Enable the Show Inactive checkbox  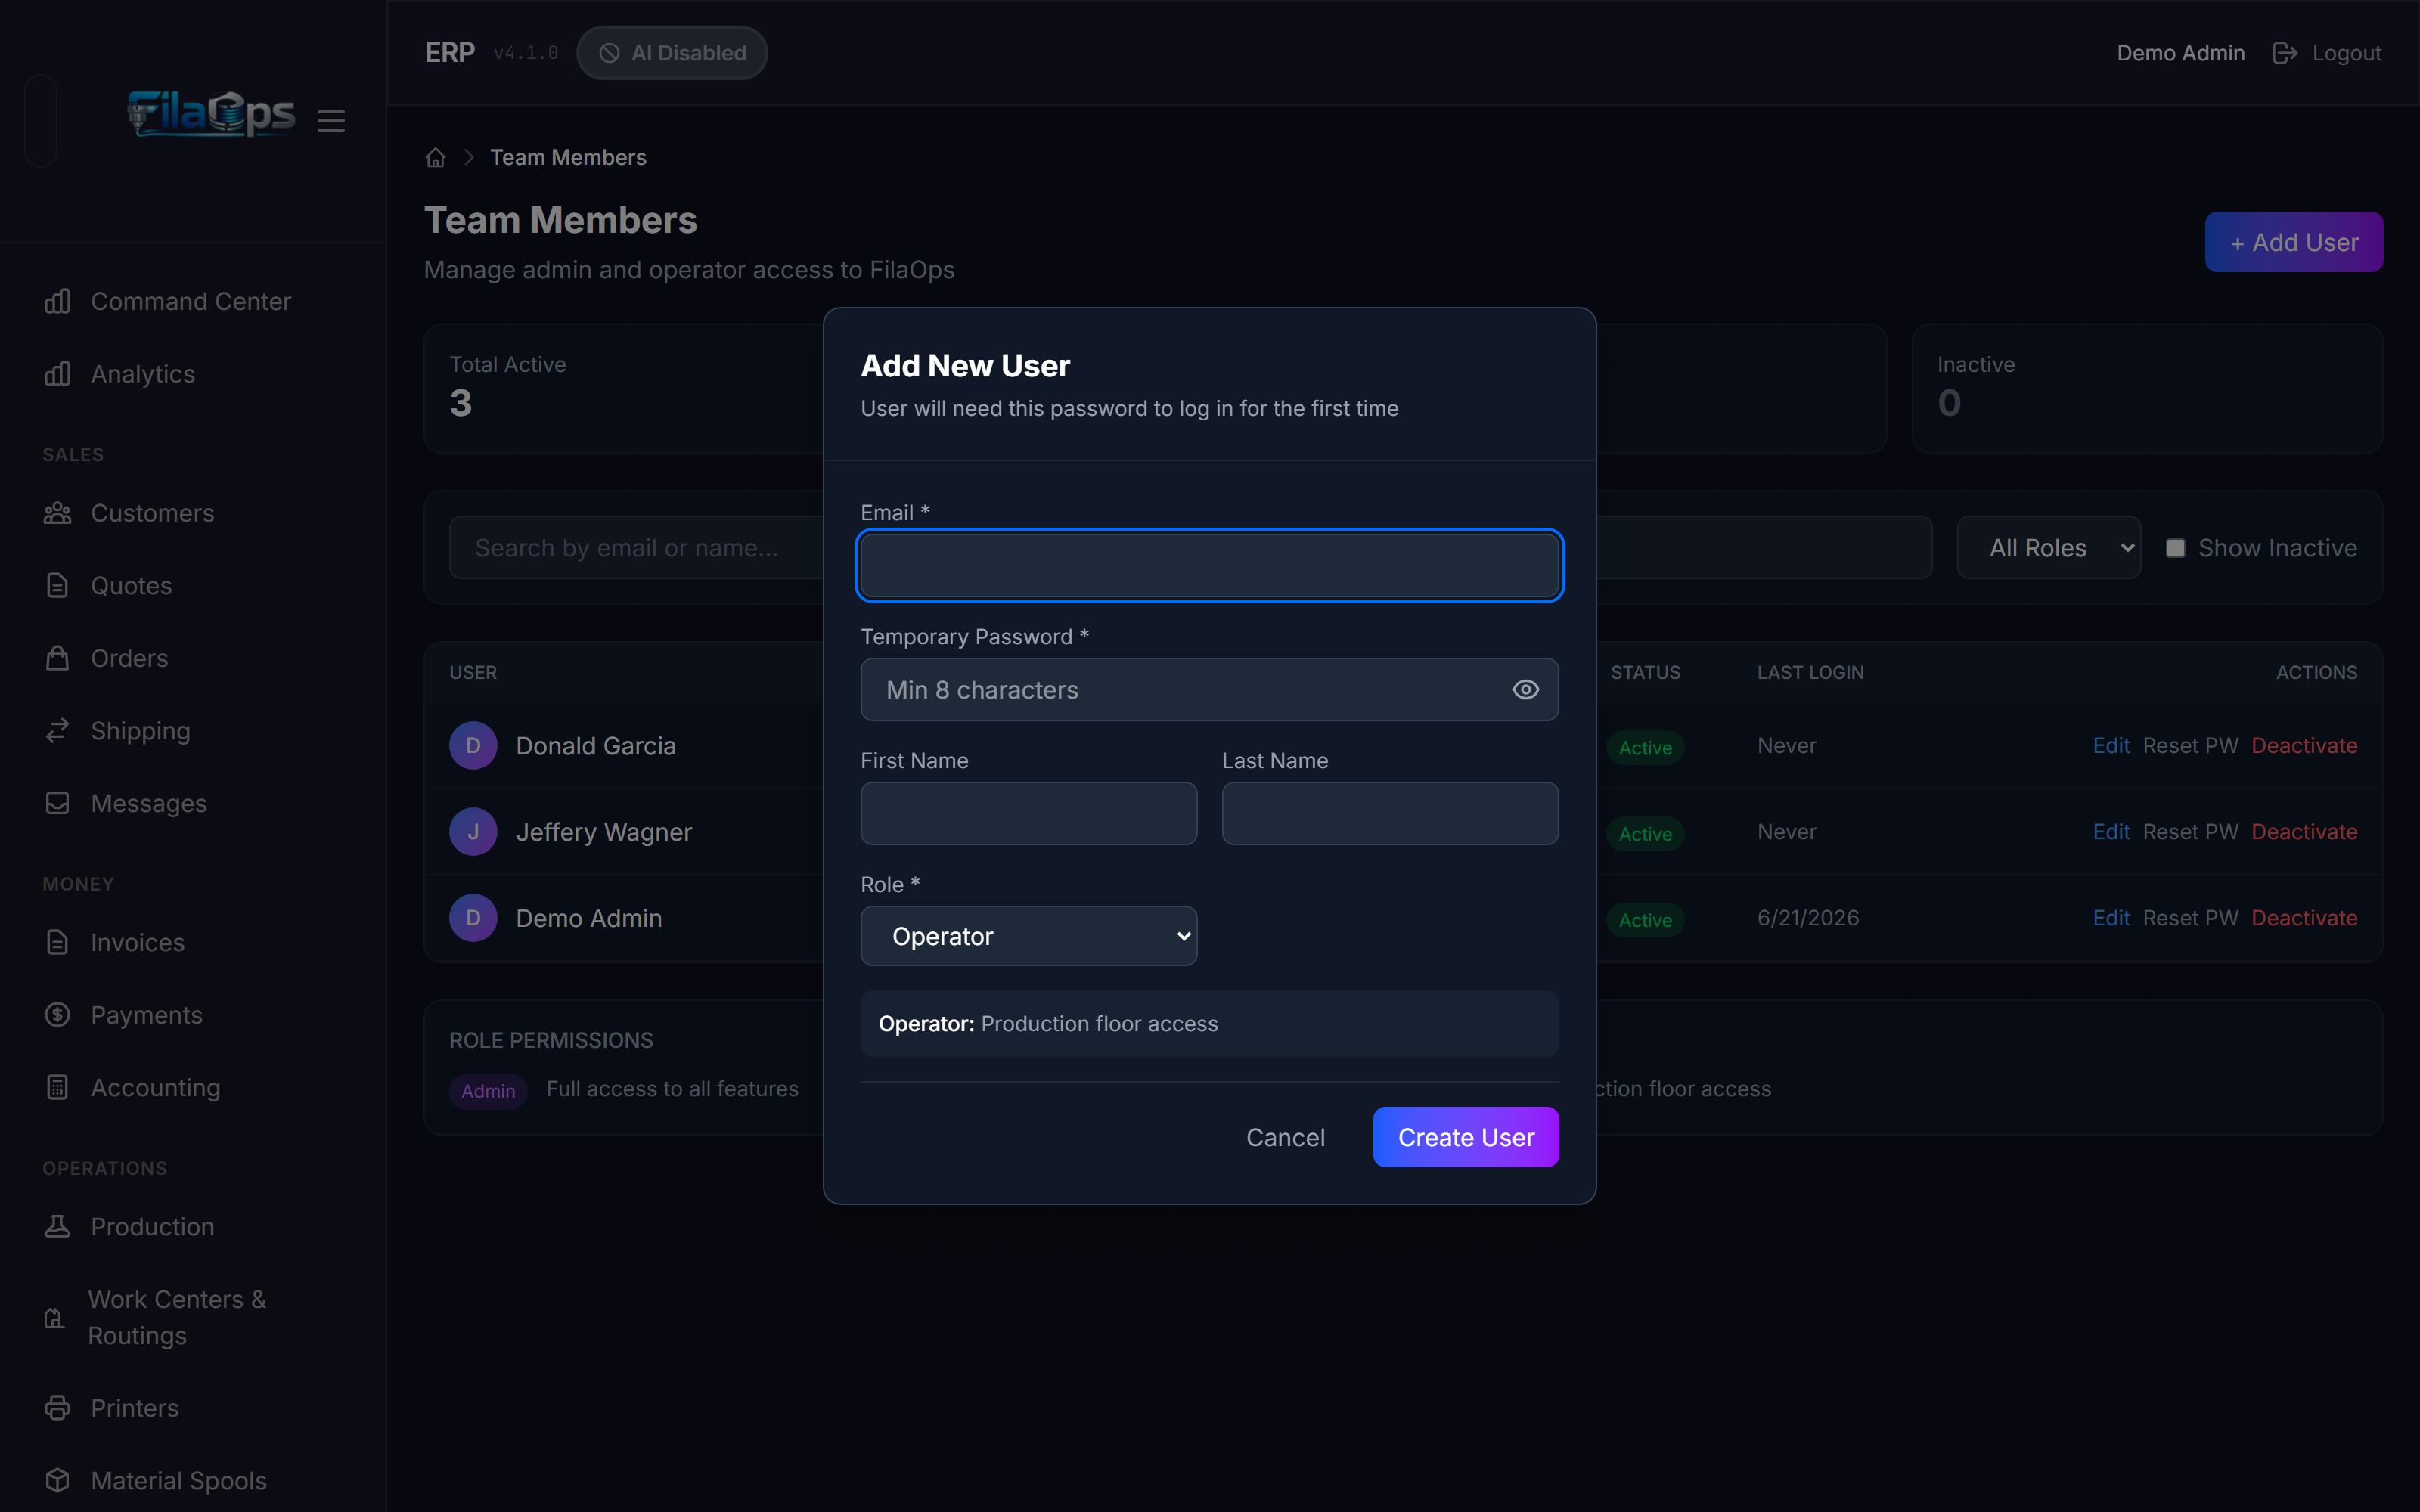coord(2175,548)
